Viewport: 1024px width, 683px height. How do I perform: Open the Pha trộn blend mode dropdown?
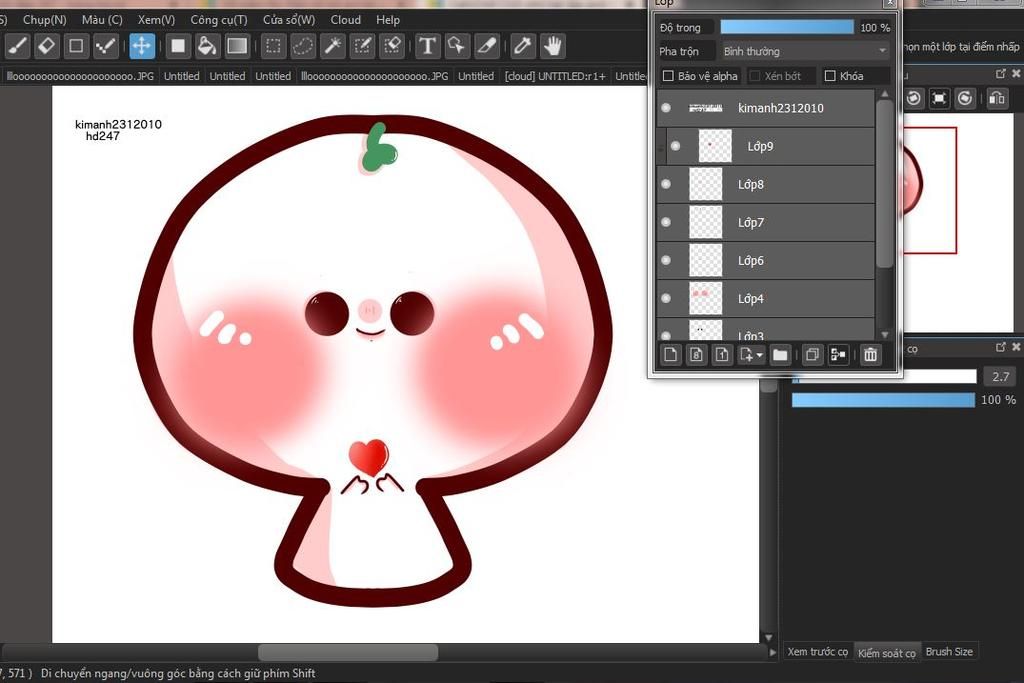[x=805, y=51]
